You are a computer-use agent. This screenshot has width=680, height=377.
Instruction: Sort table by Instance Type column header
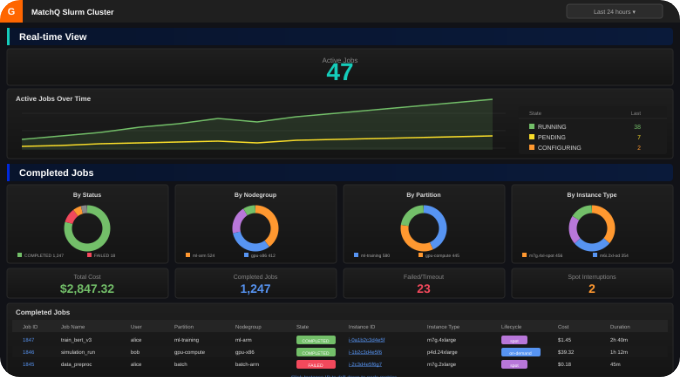443,327
